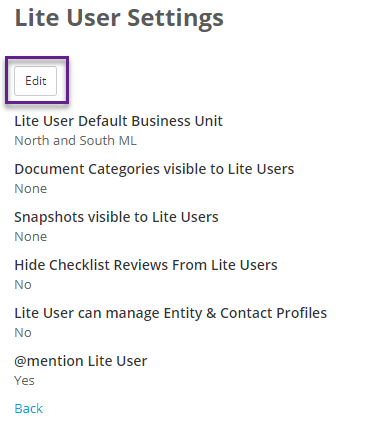Click the Edit button
The height and width of the screenshot is (441, 369).
coord(35,81)
